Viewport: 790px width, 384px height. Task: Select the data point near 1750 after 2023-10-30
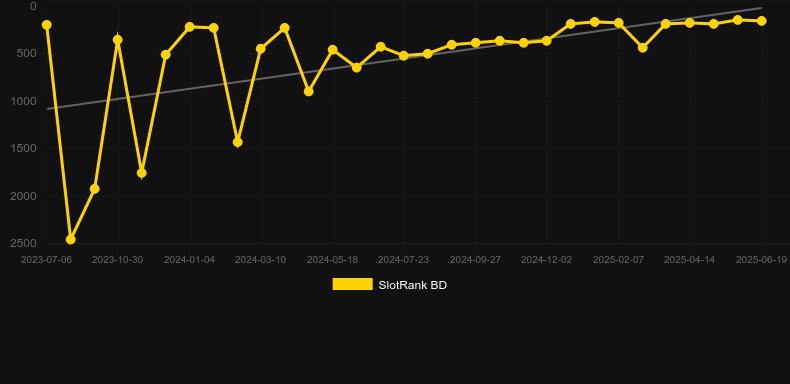click(x=142, y=173)
